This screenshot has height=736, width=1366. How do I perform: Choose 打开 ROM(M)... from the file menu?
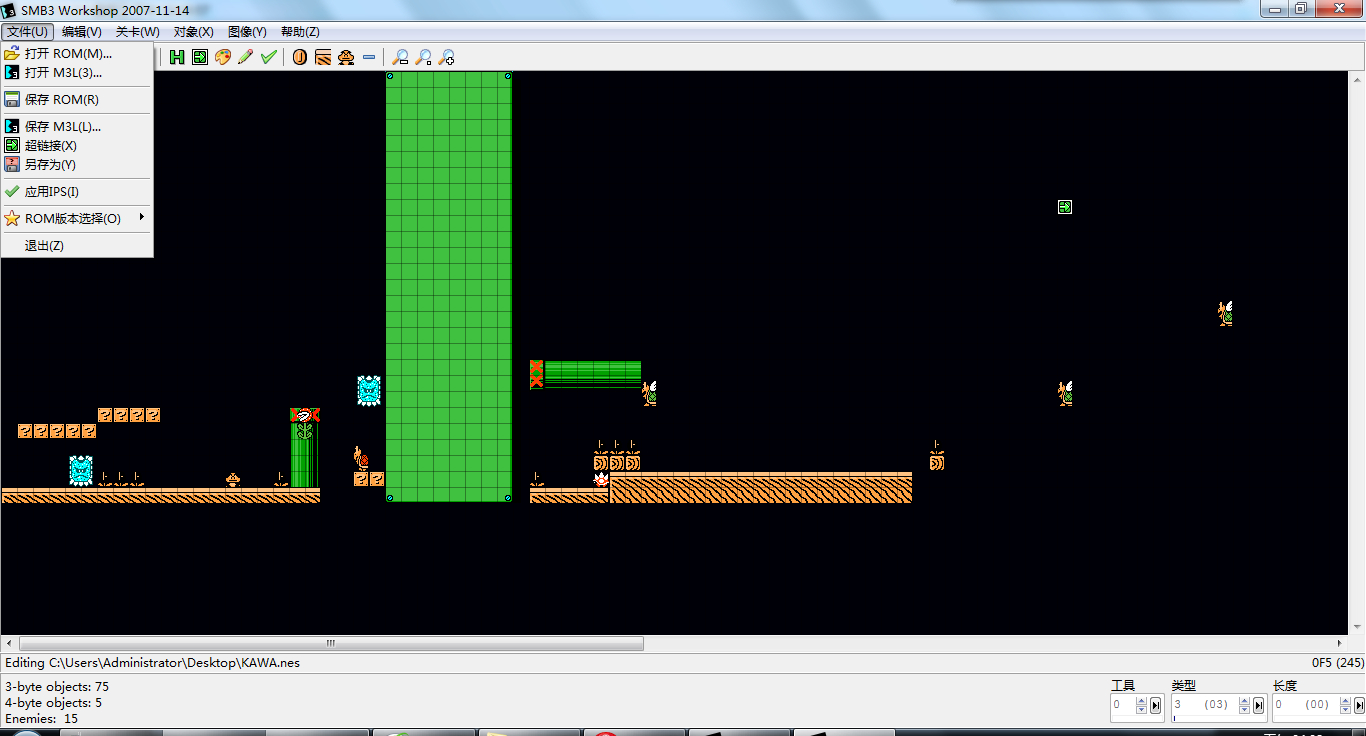77,53
